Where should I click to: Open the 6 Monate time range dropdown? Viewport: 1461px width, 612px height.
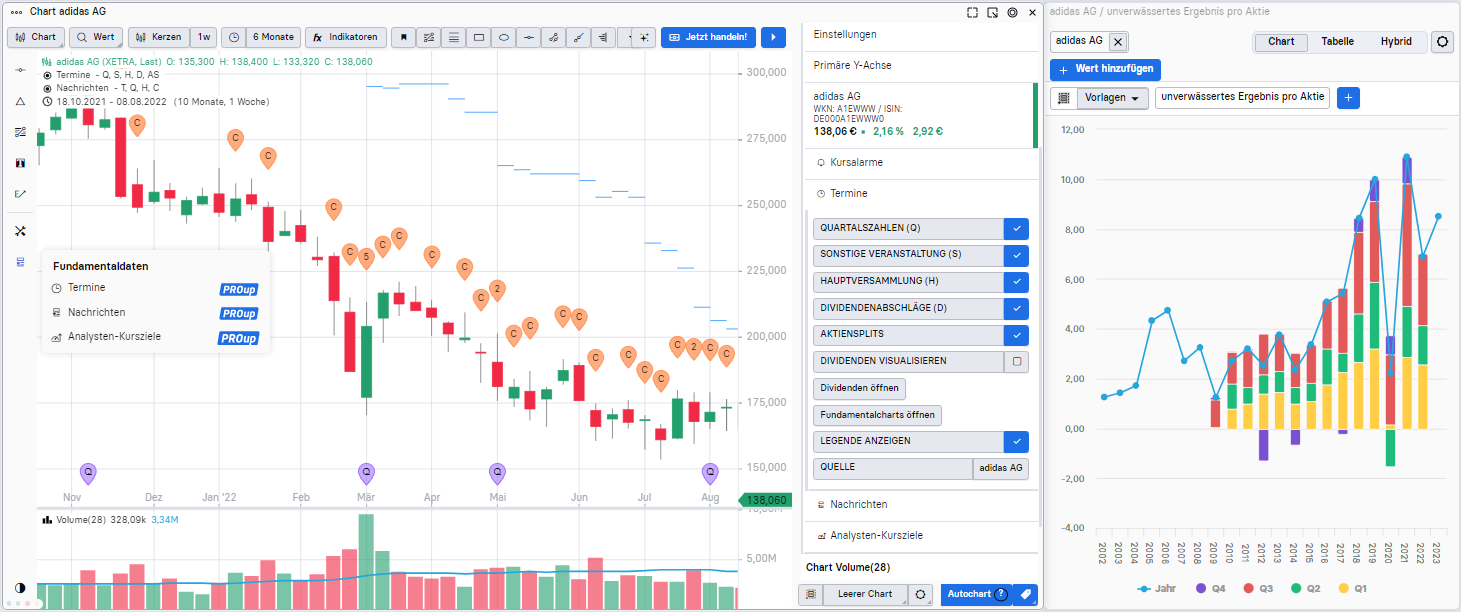coord(273,37)
